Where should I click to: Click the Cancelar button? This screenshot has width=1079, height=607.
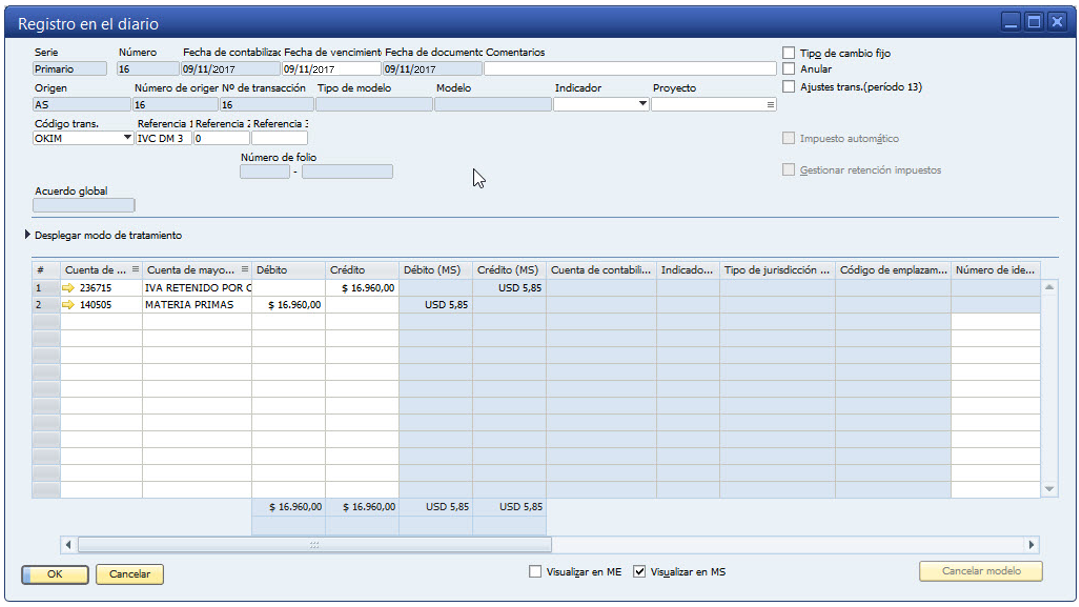tap(129, 574)
